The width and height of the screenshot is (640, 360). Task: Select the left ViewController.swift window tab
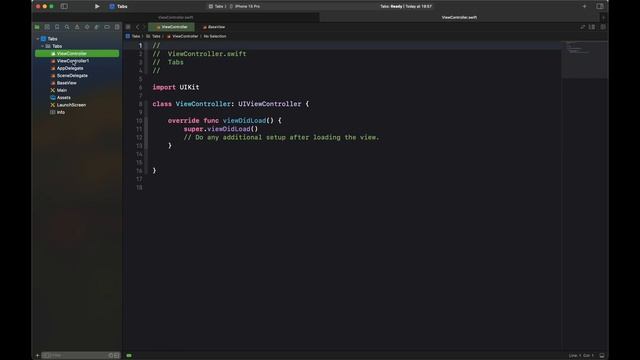[x=176, y=18]
